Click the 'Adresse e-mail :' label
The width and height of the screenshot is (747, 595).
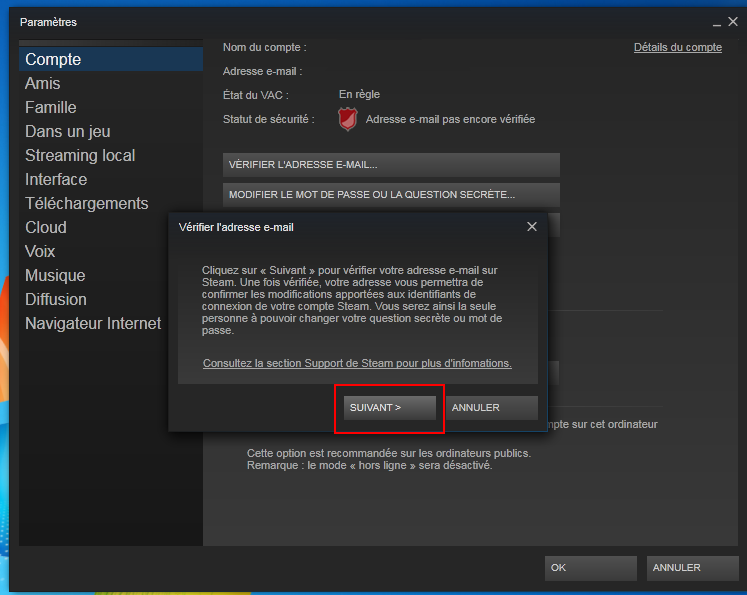[x=262, y=71]
